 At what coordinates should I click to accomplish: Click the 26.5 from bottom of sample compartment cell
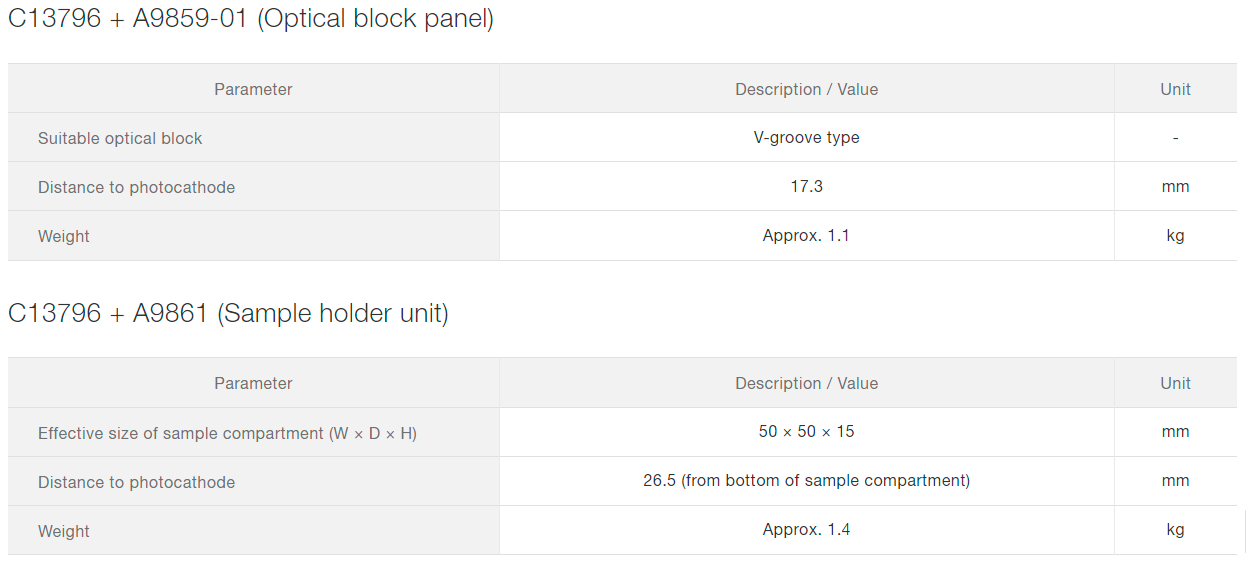click(806, 481)
